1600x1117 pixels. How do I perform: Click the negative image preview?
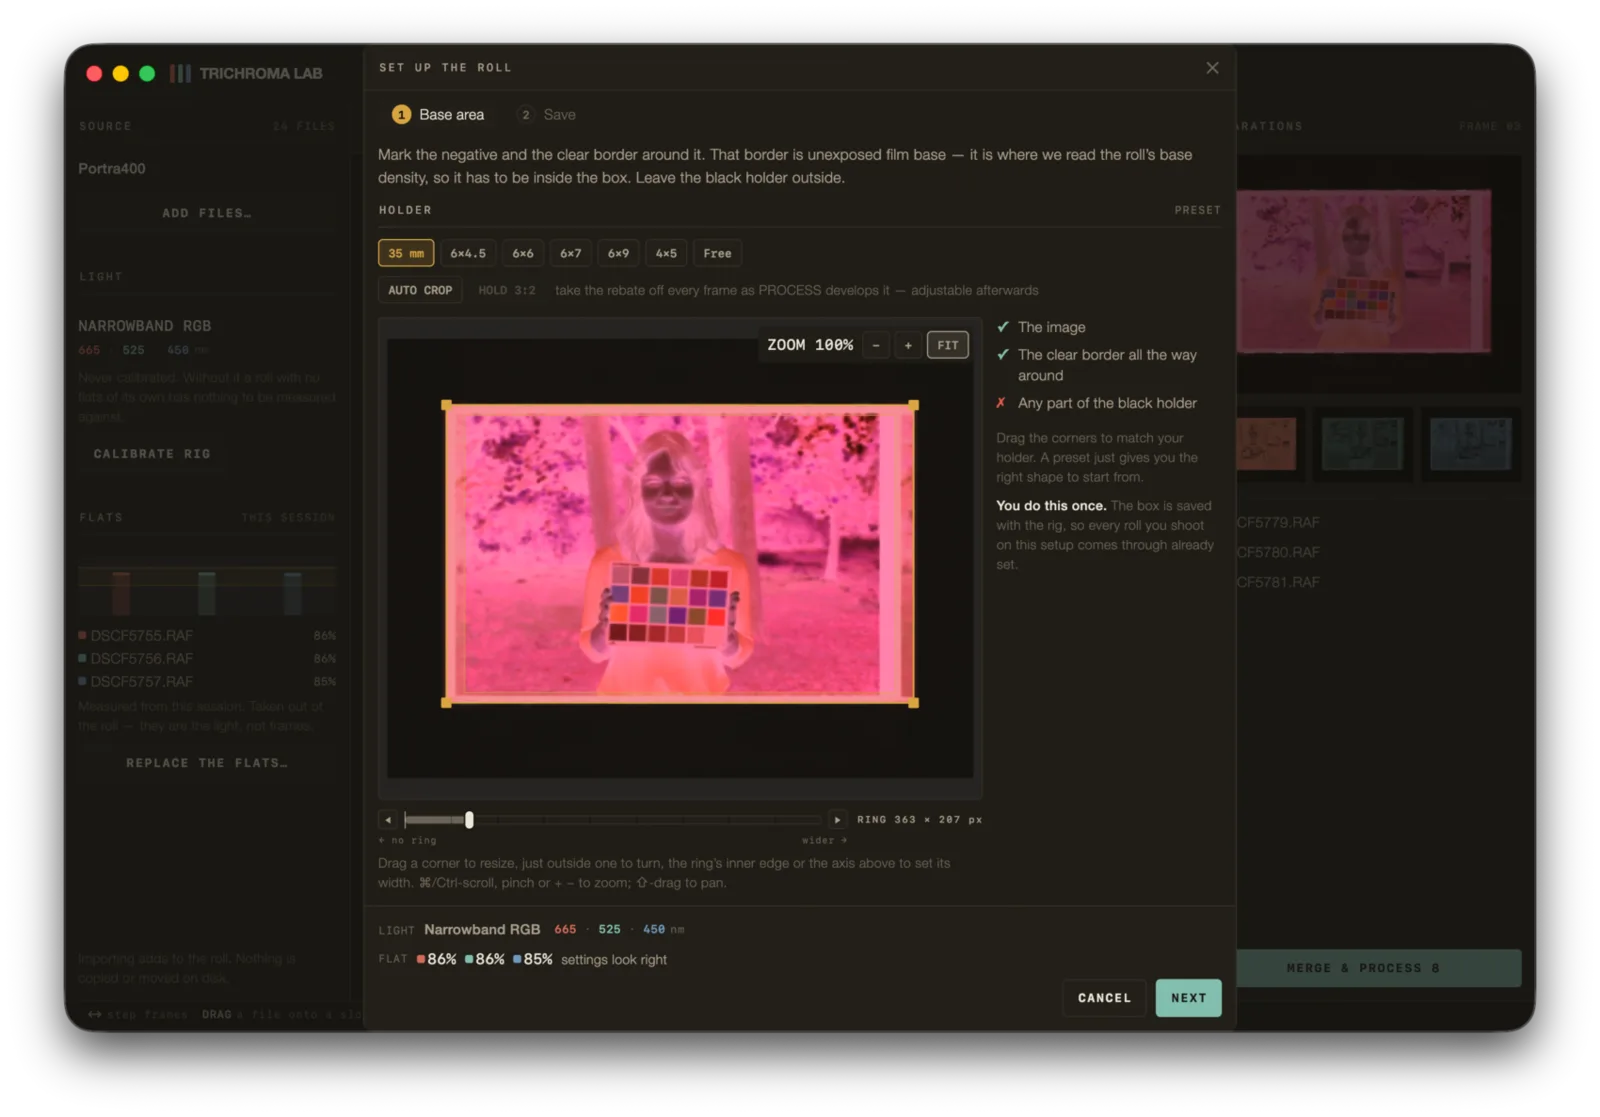(679, 554)
